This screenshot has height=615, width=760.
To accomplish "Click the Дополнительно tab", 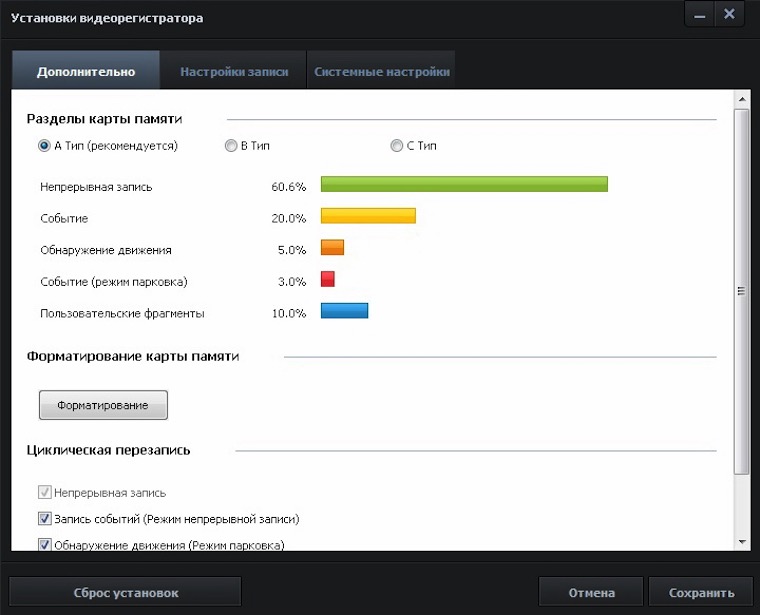I will click(x=86, y=72).
